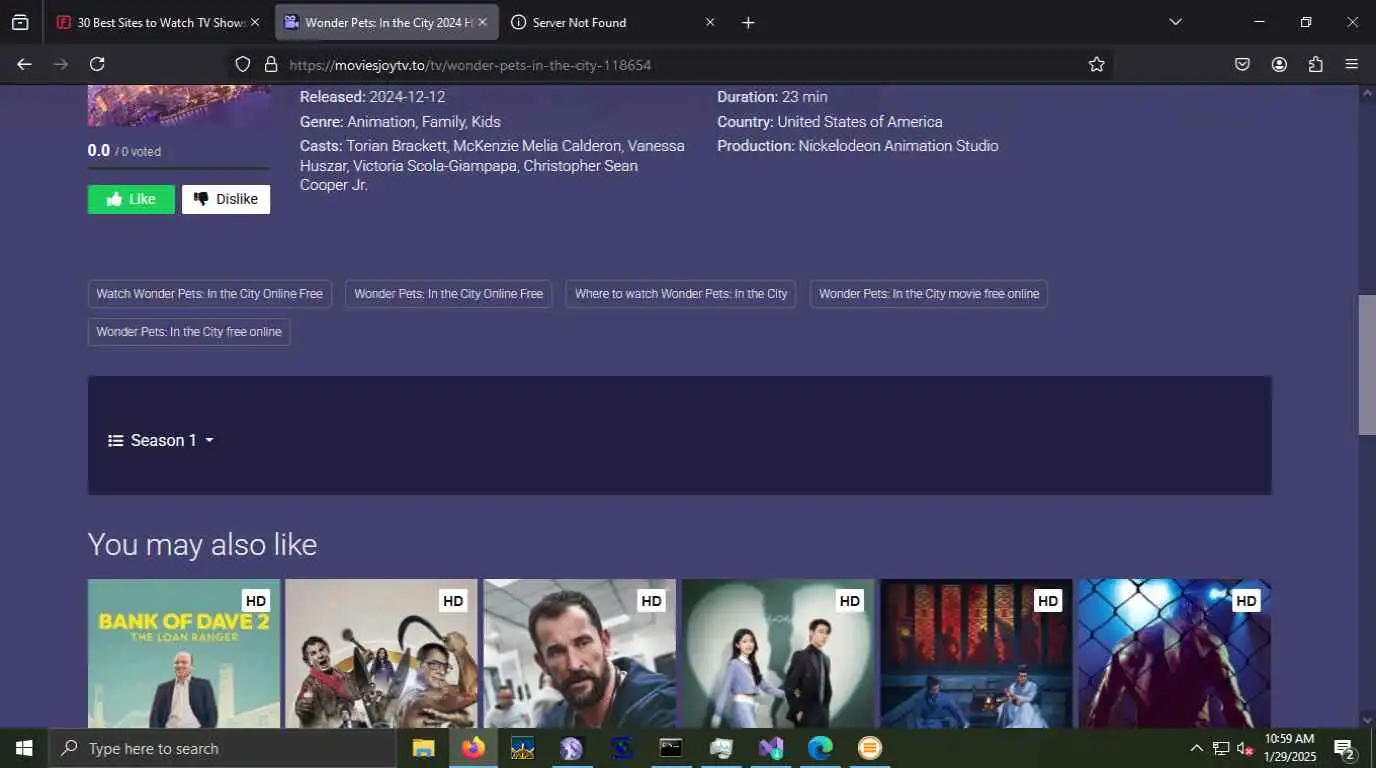Open 'Wonder Pets: In the City movie free online' tag

coord(929,294)
